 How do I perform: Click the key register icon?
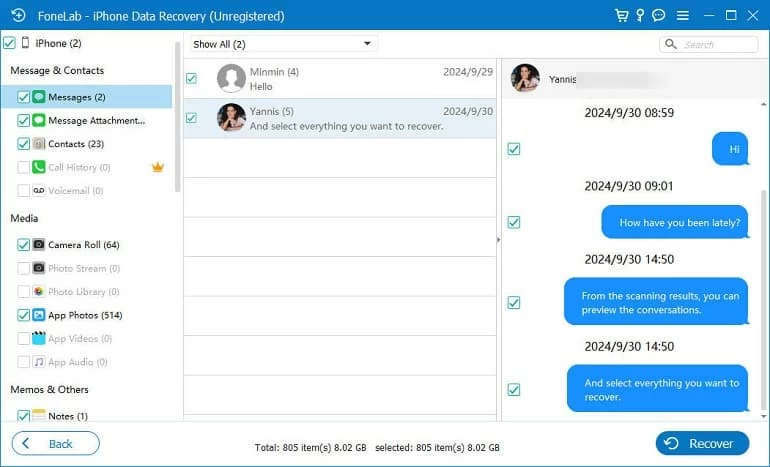coord(640,15)
